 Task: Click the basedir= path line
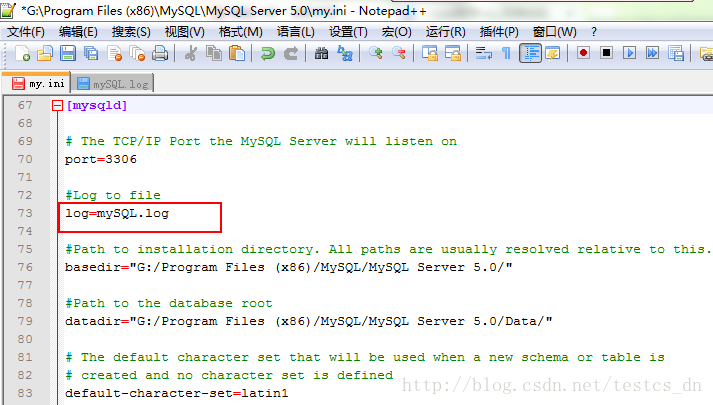pos(289,267)
